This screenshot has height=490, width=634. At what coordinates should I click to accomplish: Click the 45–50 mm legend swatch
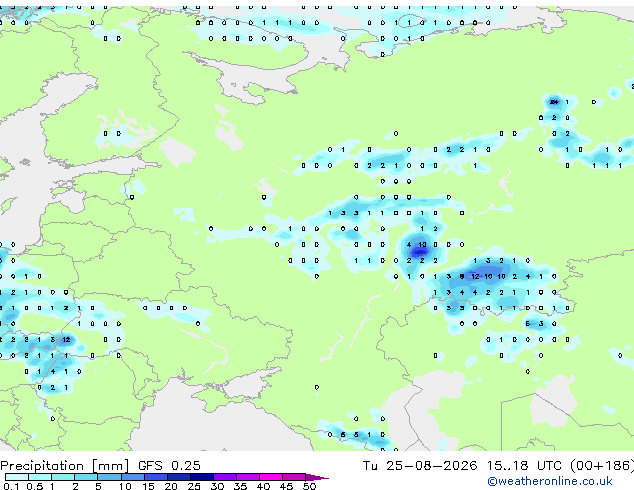tap(294, 477)
